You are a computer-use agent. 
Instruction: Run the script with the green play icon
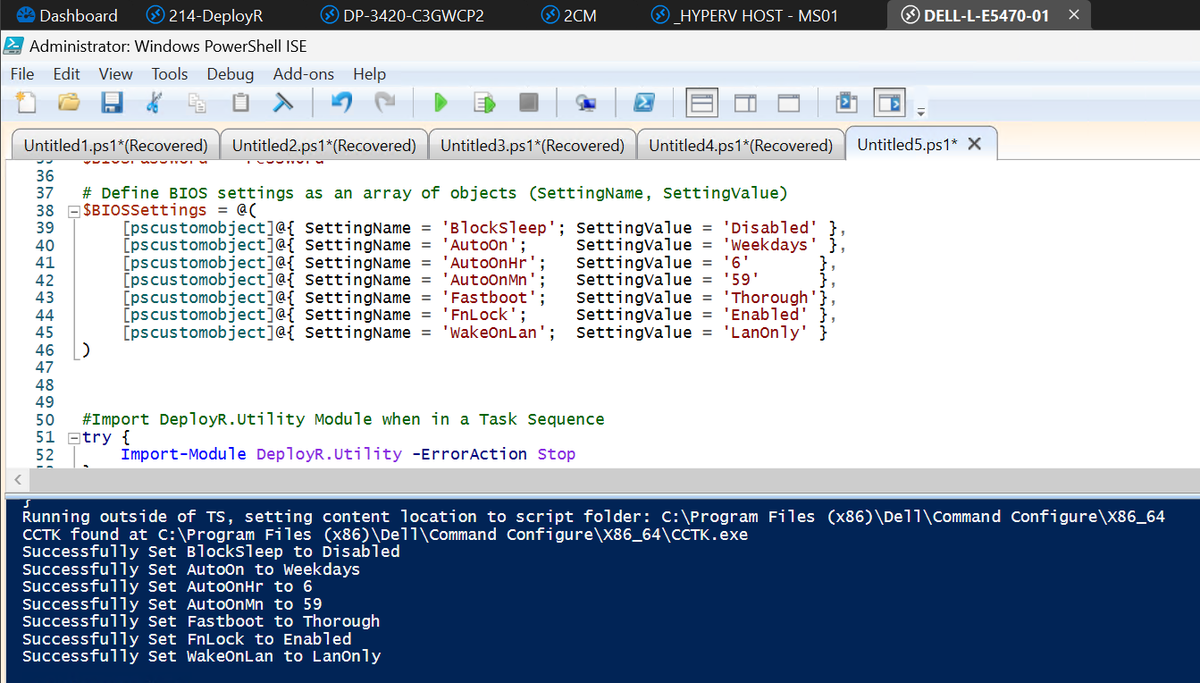(x=440, y=102)
